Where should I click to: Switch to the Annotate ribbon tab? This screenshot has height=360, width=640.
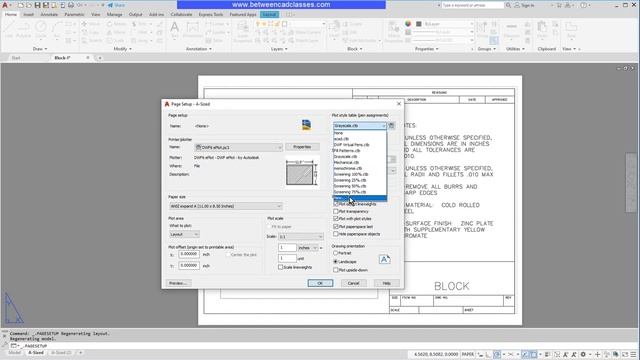tap(49, 15)
